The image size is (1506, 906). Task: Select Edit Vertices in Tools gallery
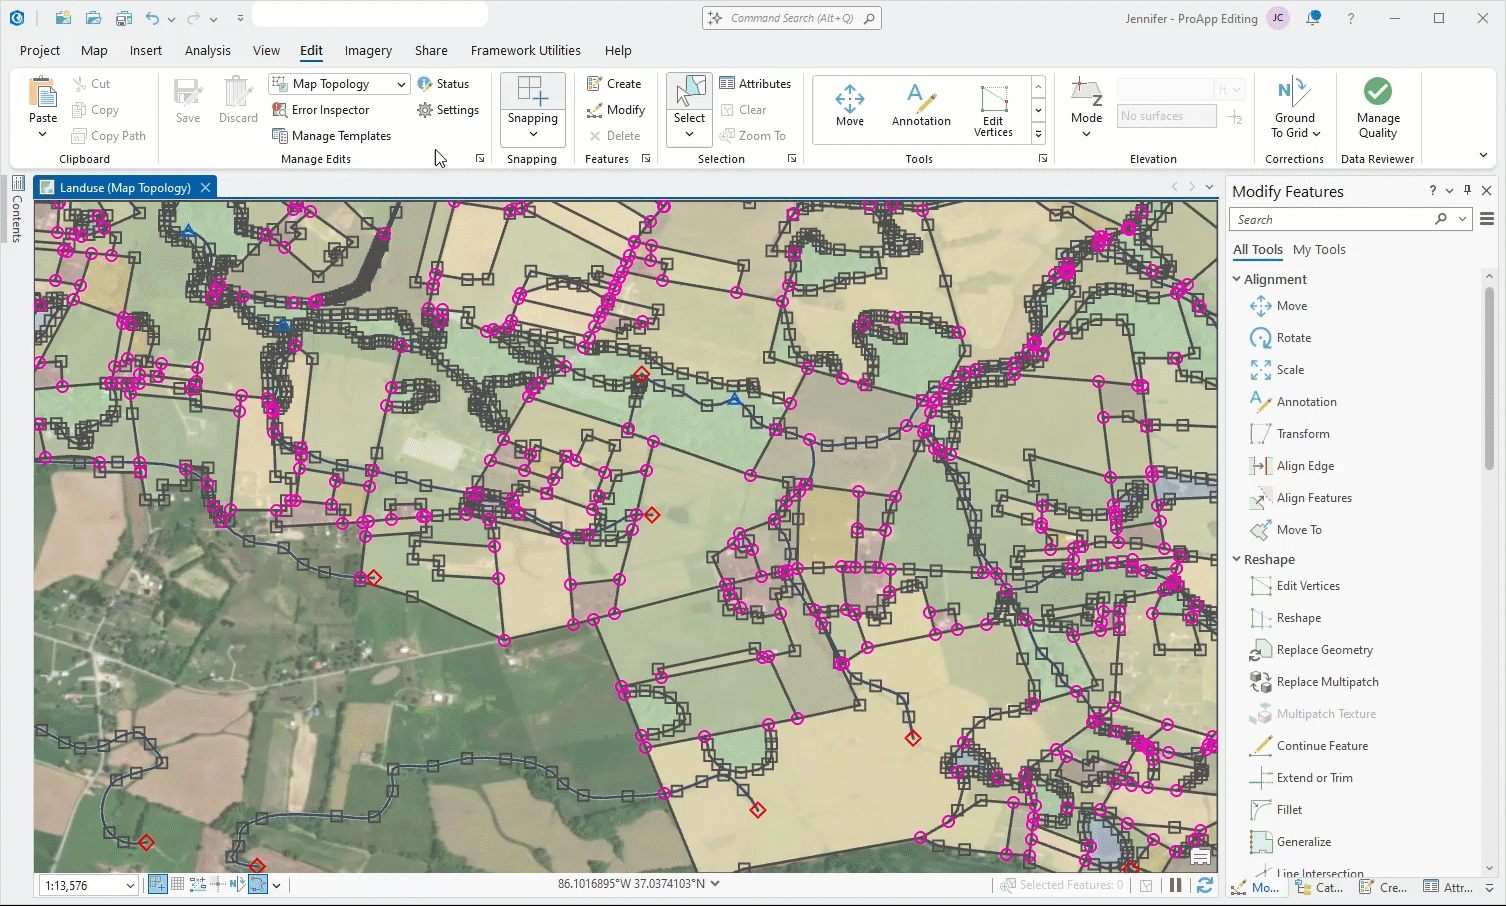(x=993, y=110)
